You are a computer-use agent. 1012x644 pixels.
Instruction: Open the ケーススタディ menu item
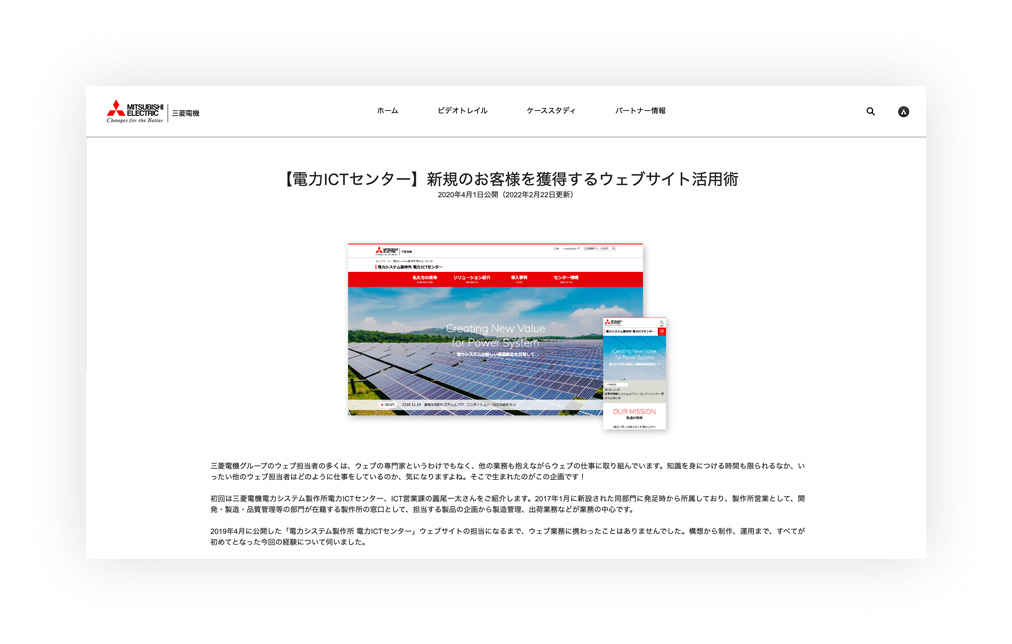pyautogui.click(x=551, y=111)
